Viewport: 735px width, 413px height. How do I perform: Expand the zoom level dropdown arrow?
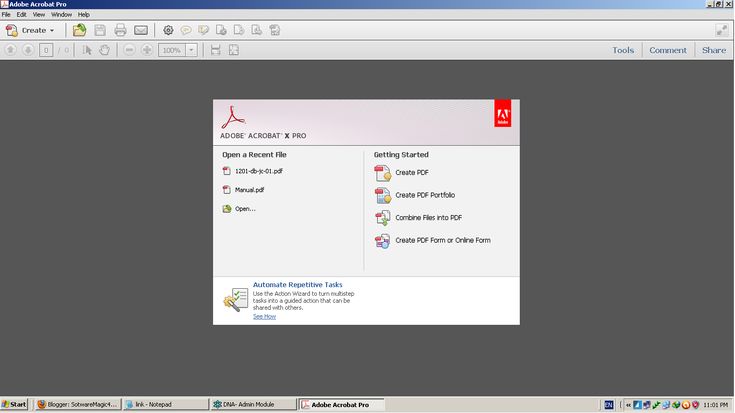[191, 50]
